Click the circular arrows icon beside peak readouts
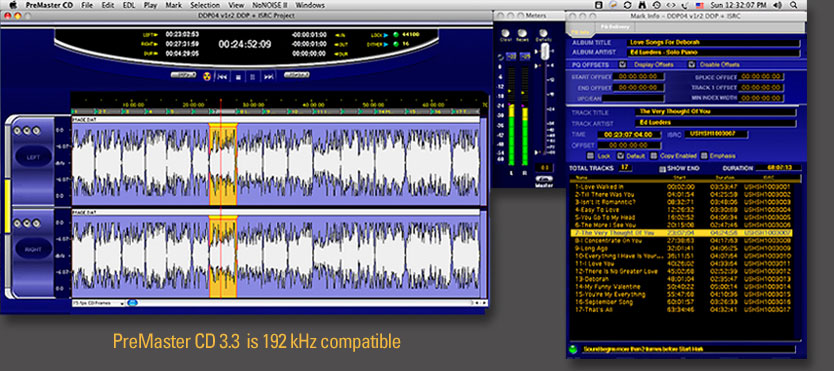This screenshot has width=834, height=371. pos(500,56)
